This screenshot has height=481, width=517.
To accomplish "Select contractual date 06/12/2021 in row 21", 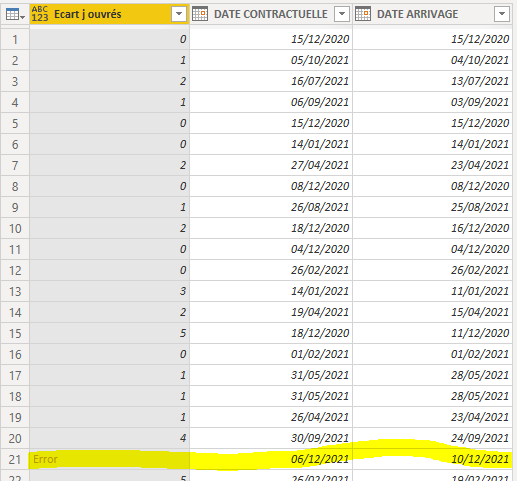I will (x=271, y=459).
